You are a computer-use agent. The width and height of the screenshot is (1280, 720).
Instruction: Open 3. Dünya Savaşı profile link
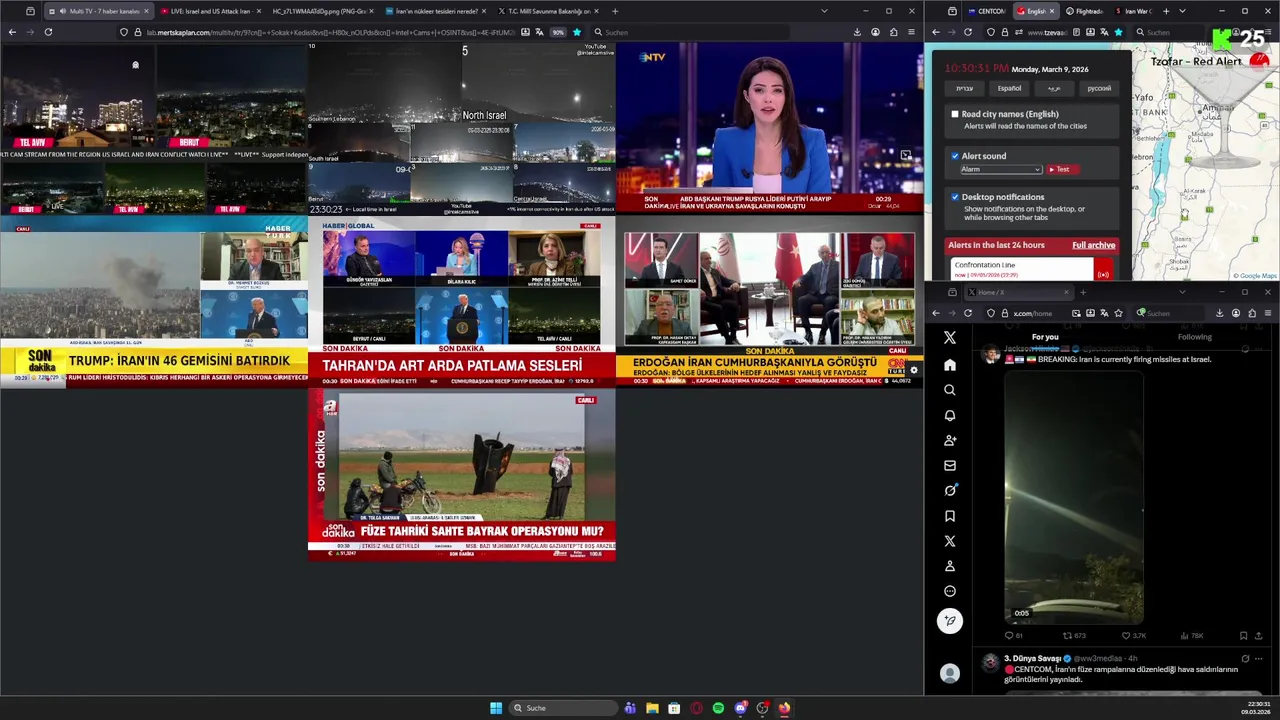click(1032, 658)
